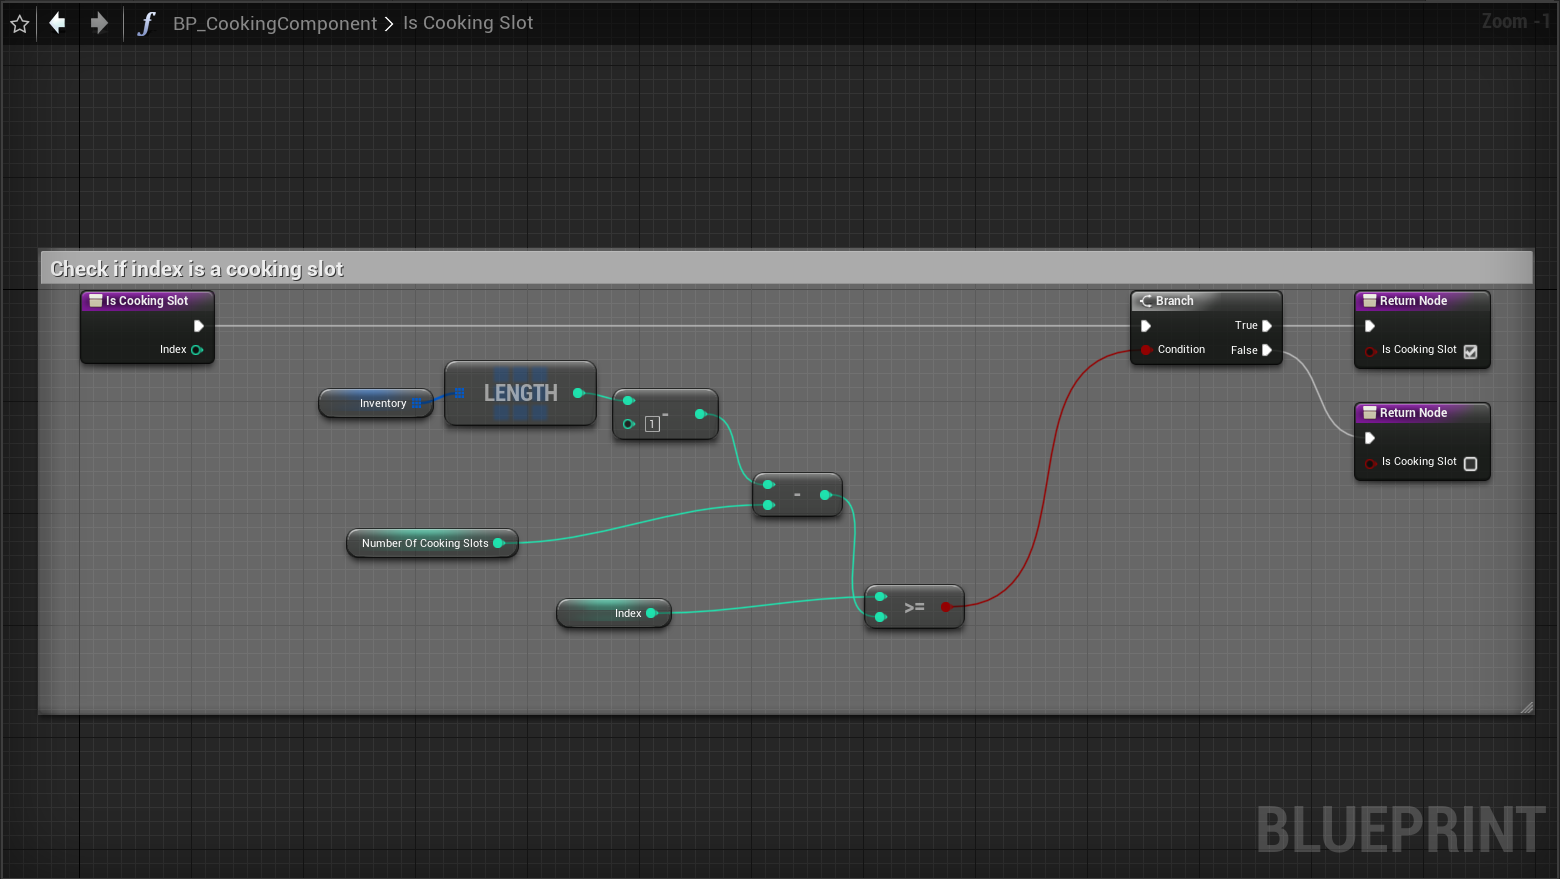Go forward with the right arrow

(x=99, y=23)
